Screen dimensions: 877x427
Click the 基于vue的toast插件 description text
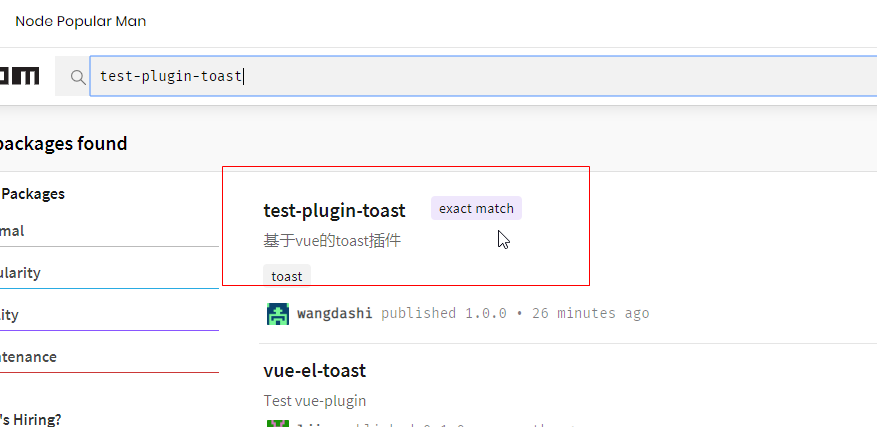point(332,241)
